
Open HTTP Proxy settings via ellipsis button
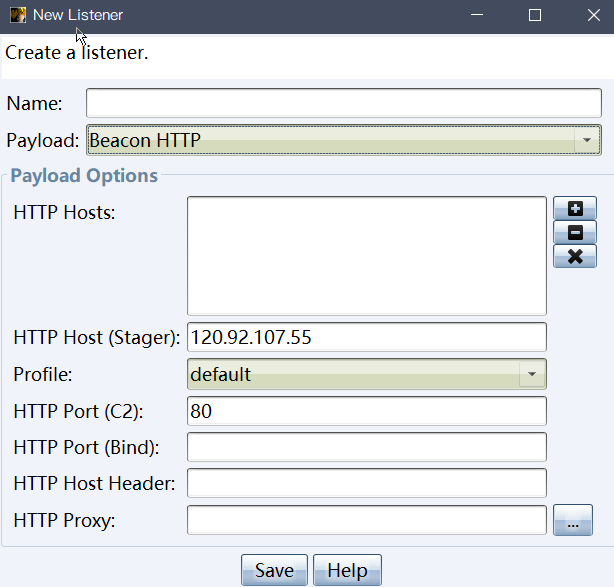(572, 521)
